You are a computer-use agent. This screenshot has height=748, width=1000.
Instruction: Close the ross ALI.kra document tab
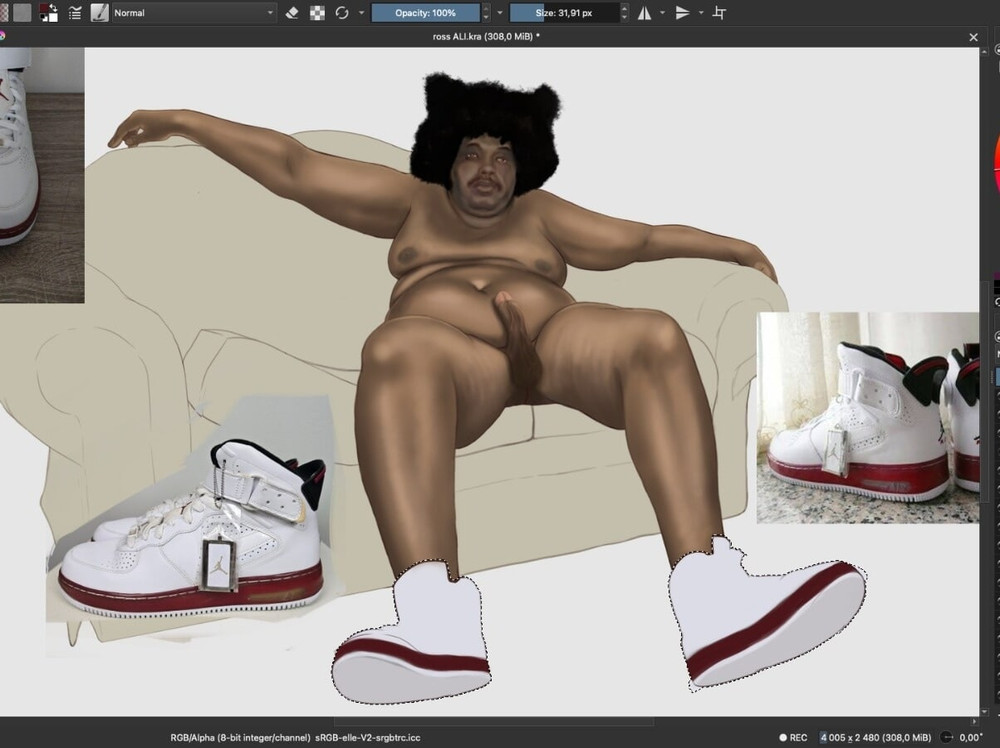(974, 37)
